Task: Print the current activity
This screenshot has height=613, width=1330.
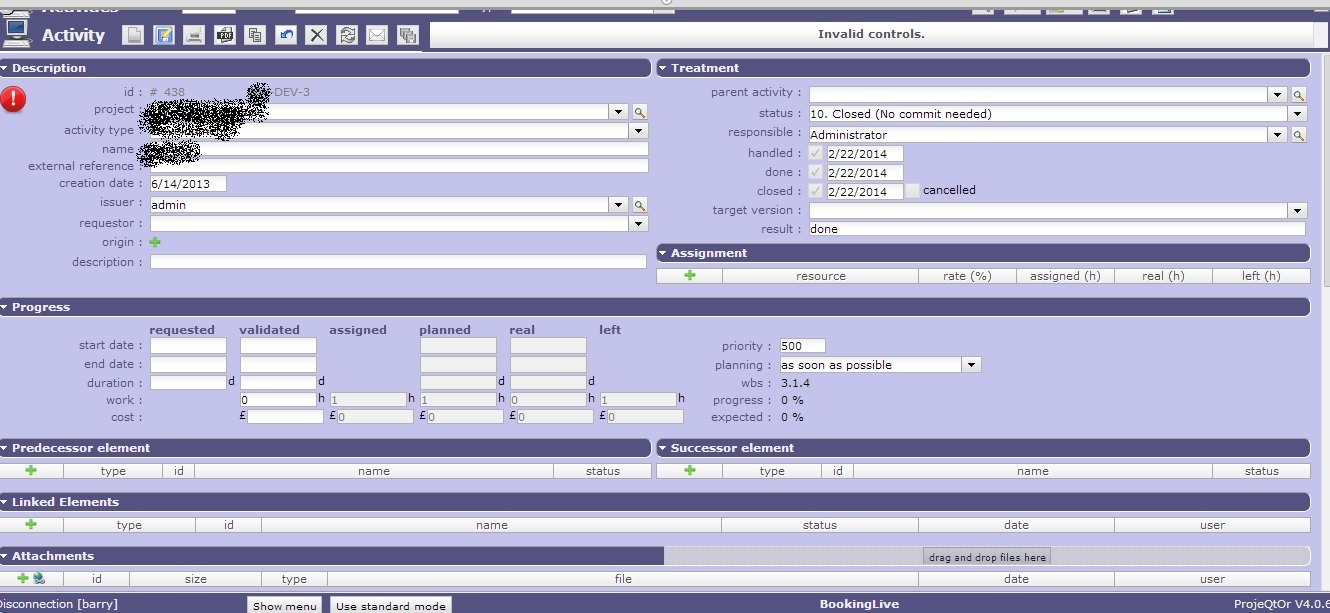Action: [194, 35]
